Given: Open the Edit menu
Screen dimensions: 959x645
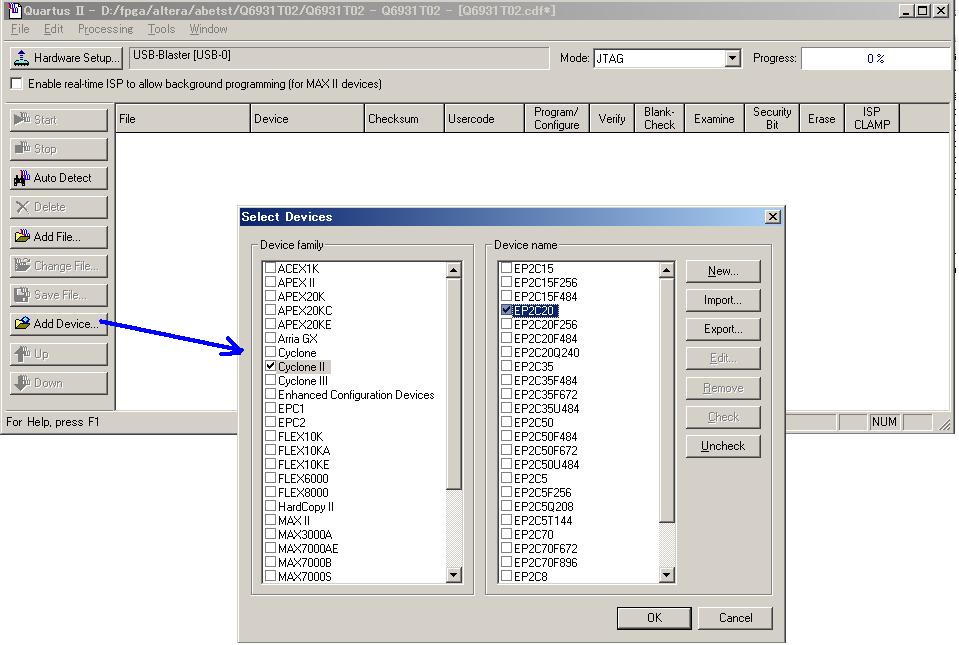Looking at the screenshot, I should tap(54, 29).
